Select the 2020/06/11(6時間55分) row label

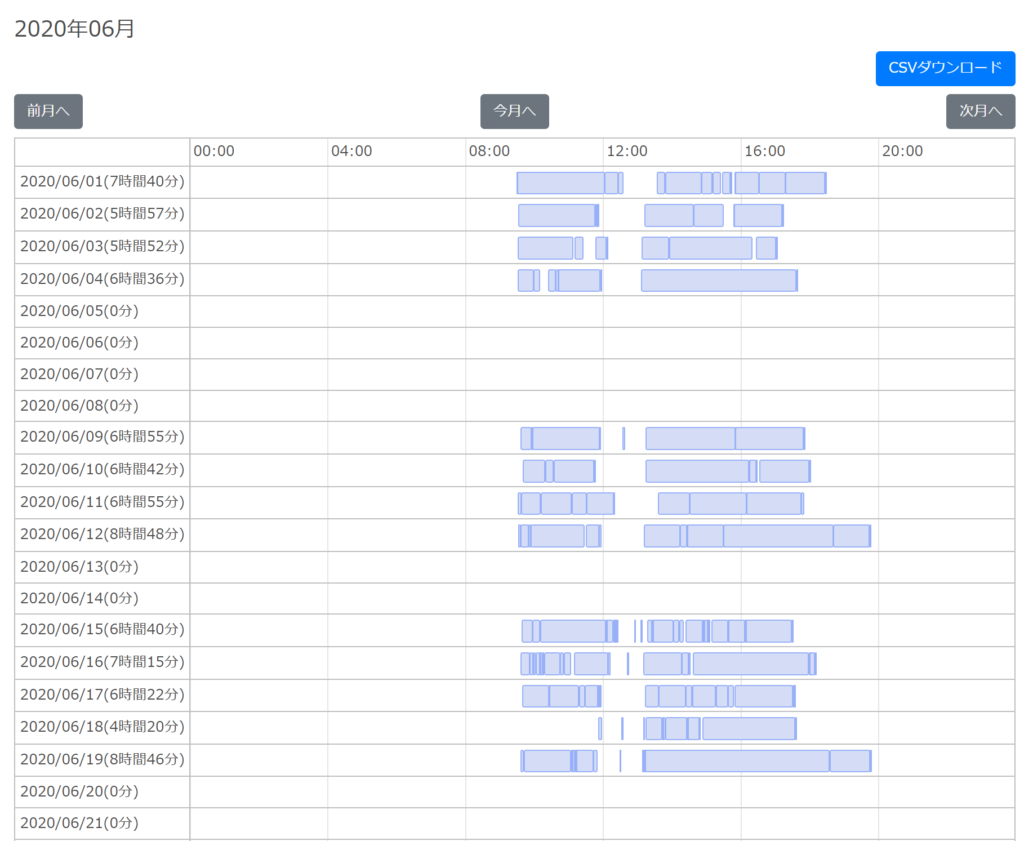click(103, 503)
